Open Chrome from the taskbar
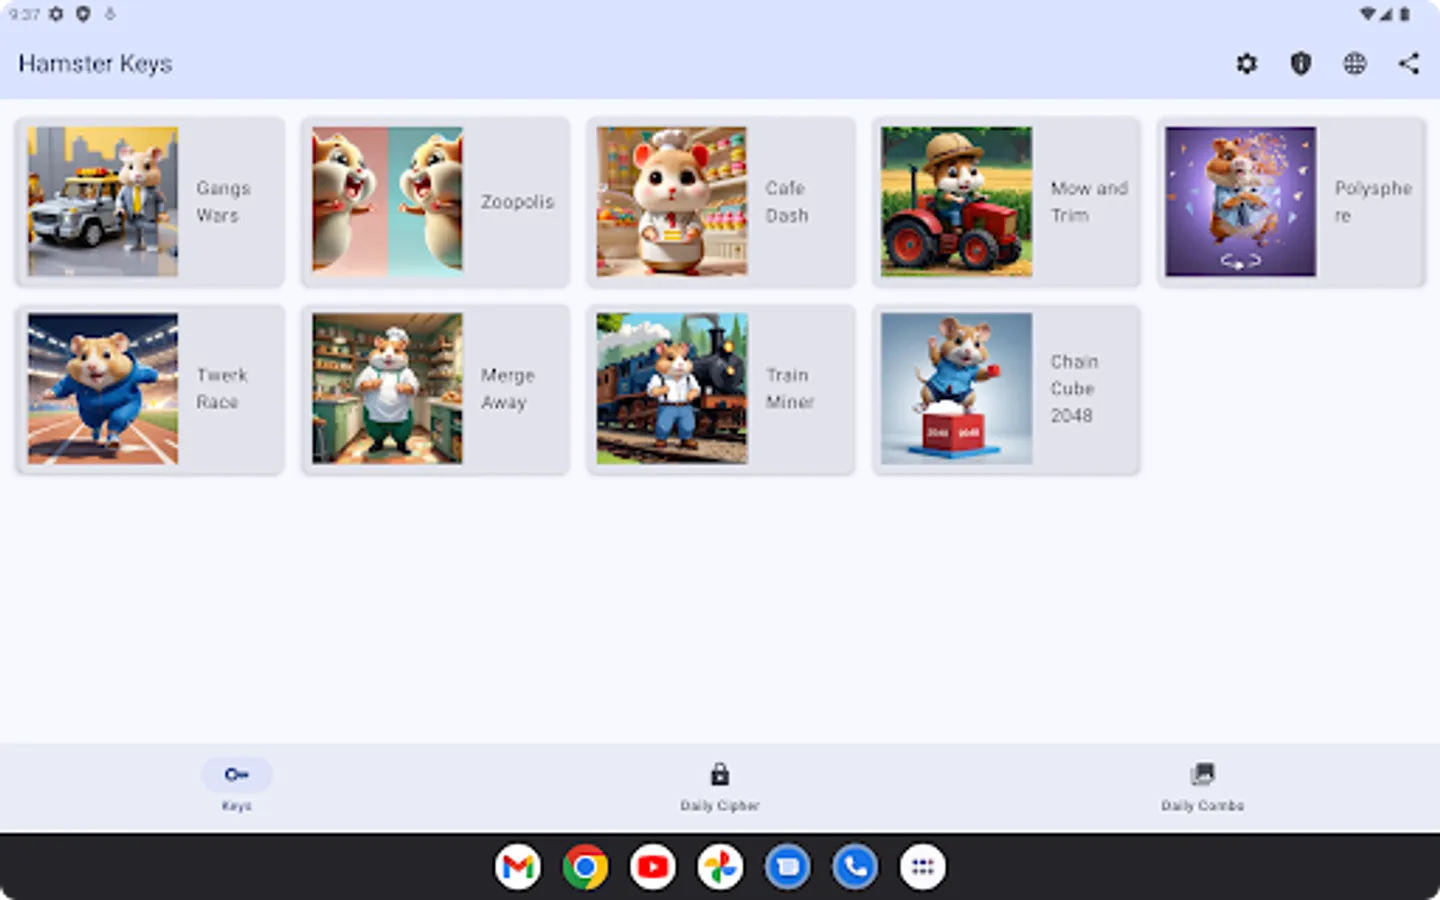1440x900 pixels. click(585, 866)
